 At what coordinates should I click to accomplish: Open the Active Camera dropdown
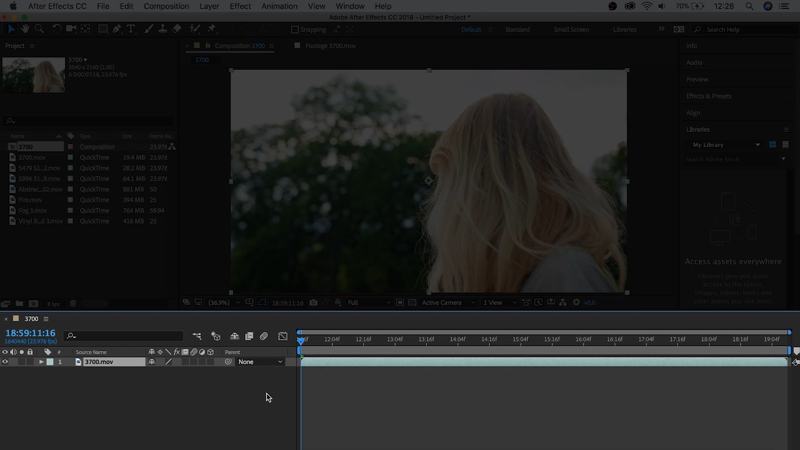448,303
